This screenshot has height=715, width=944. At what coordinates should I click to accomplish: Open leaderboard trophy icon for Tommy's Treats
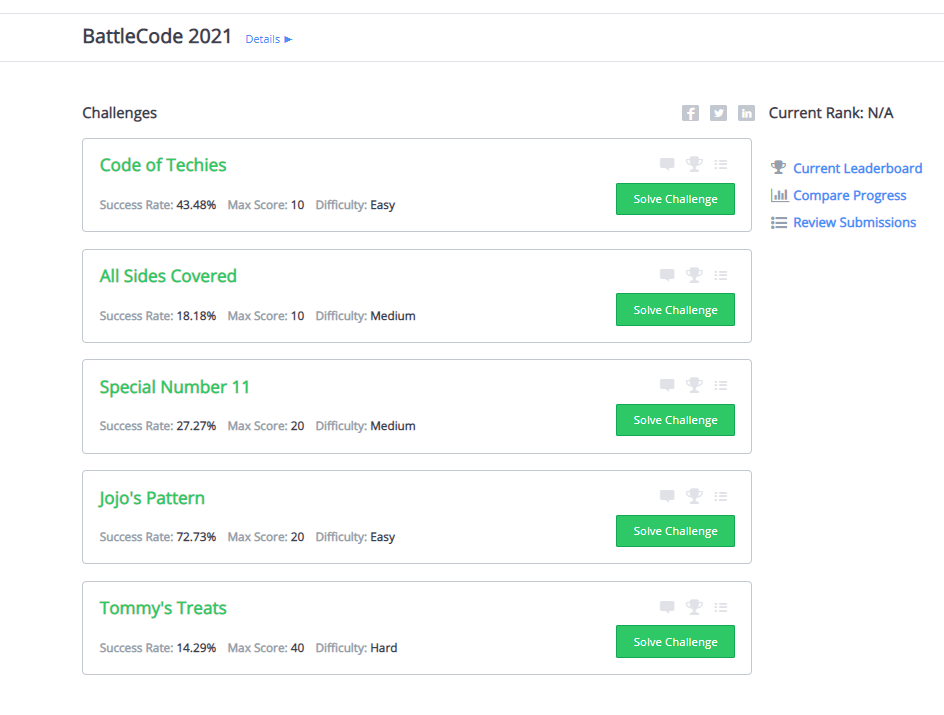click(694, 607)
